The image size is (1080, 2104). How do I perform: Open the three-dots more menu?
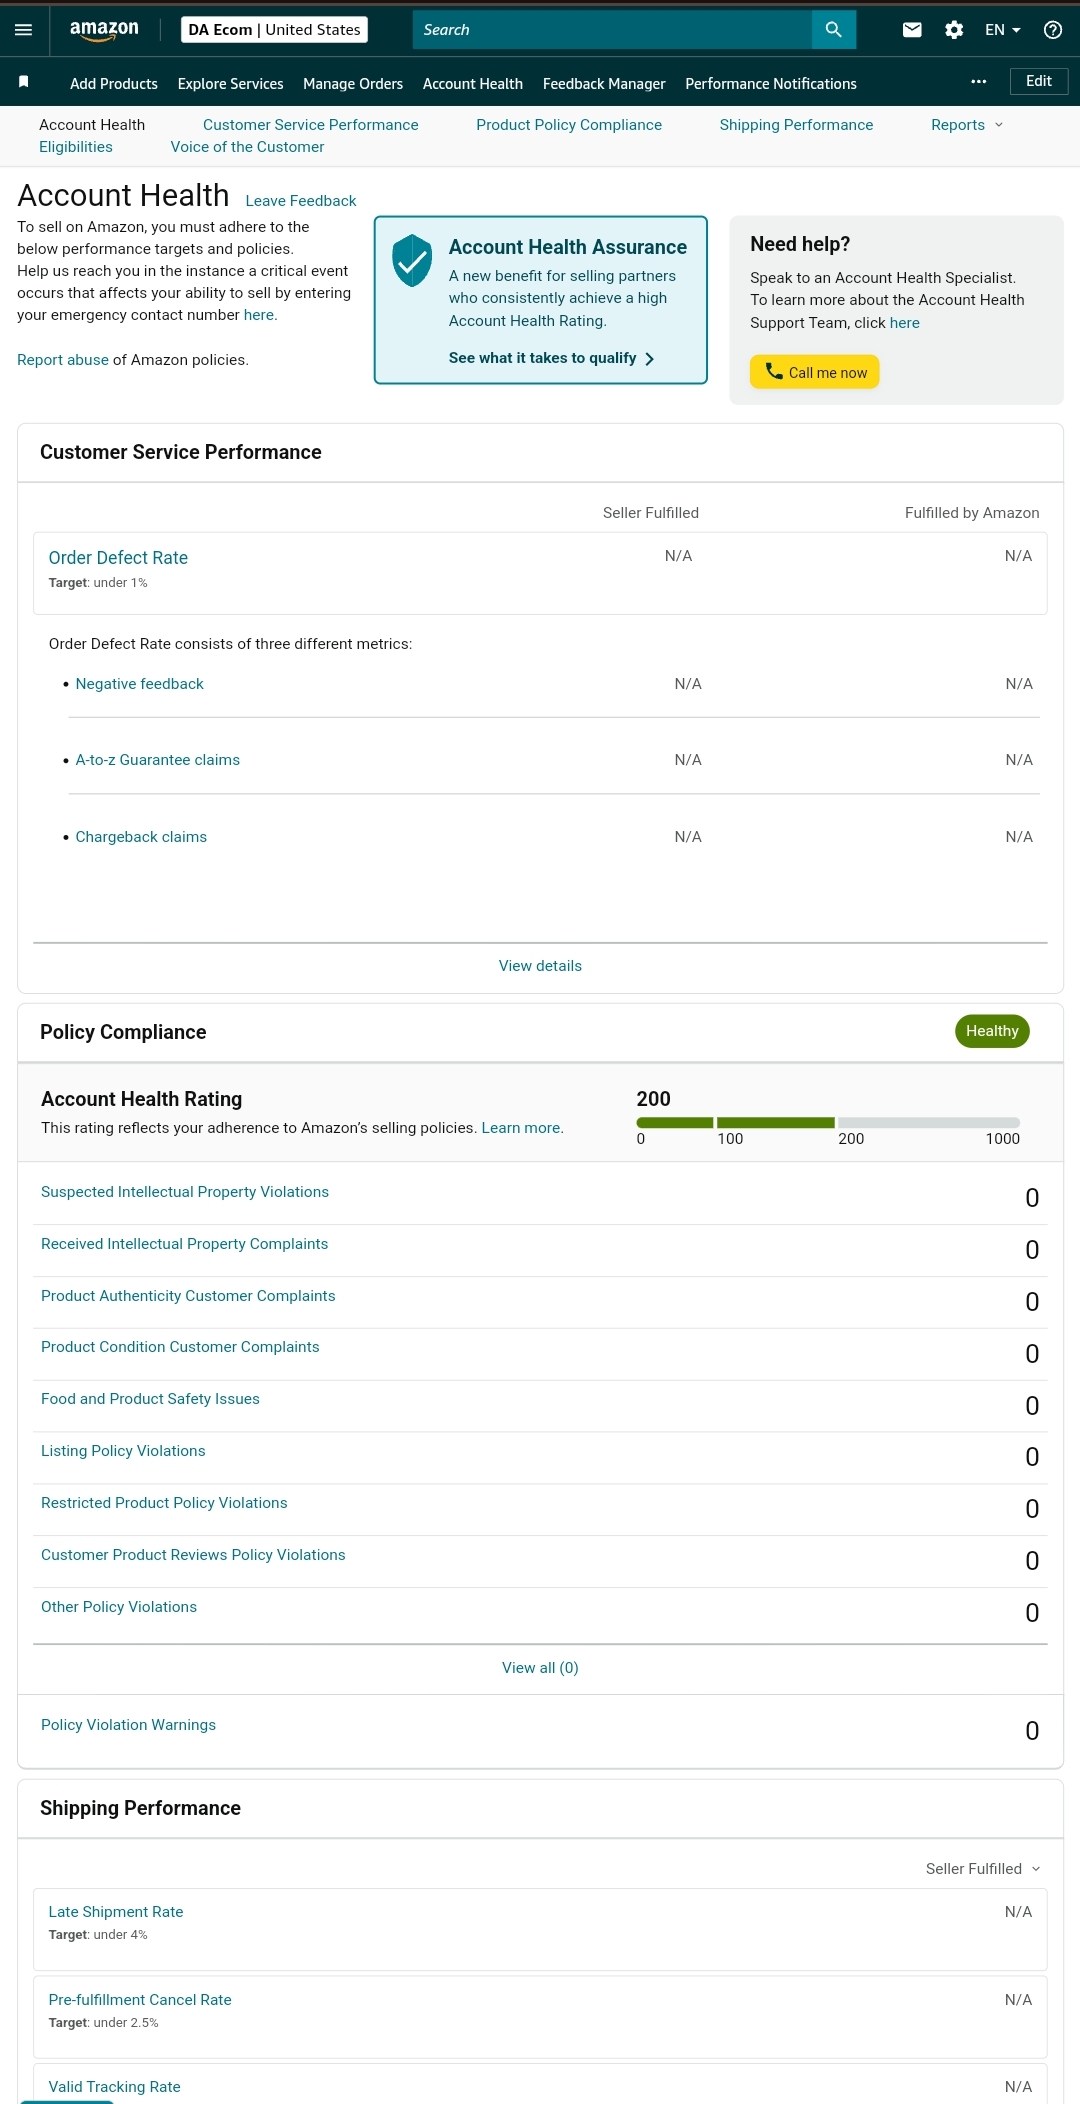coord(978,82)
